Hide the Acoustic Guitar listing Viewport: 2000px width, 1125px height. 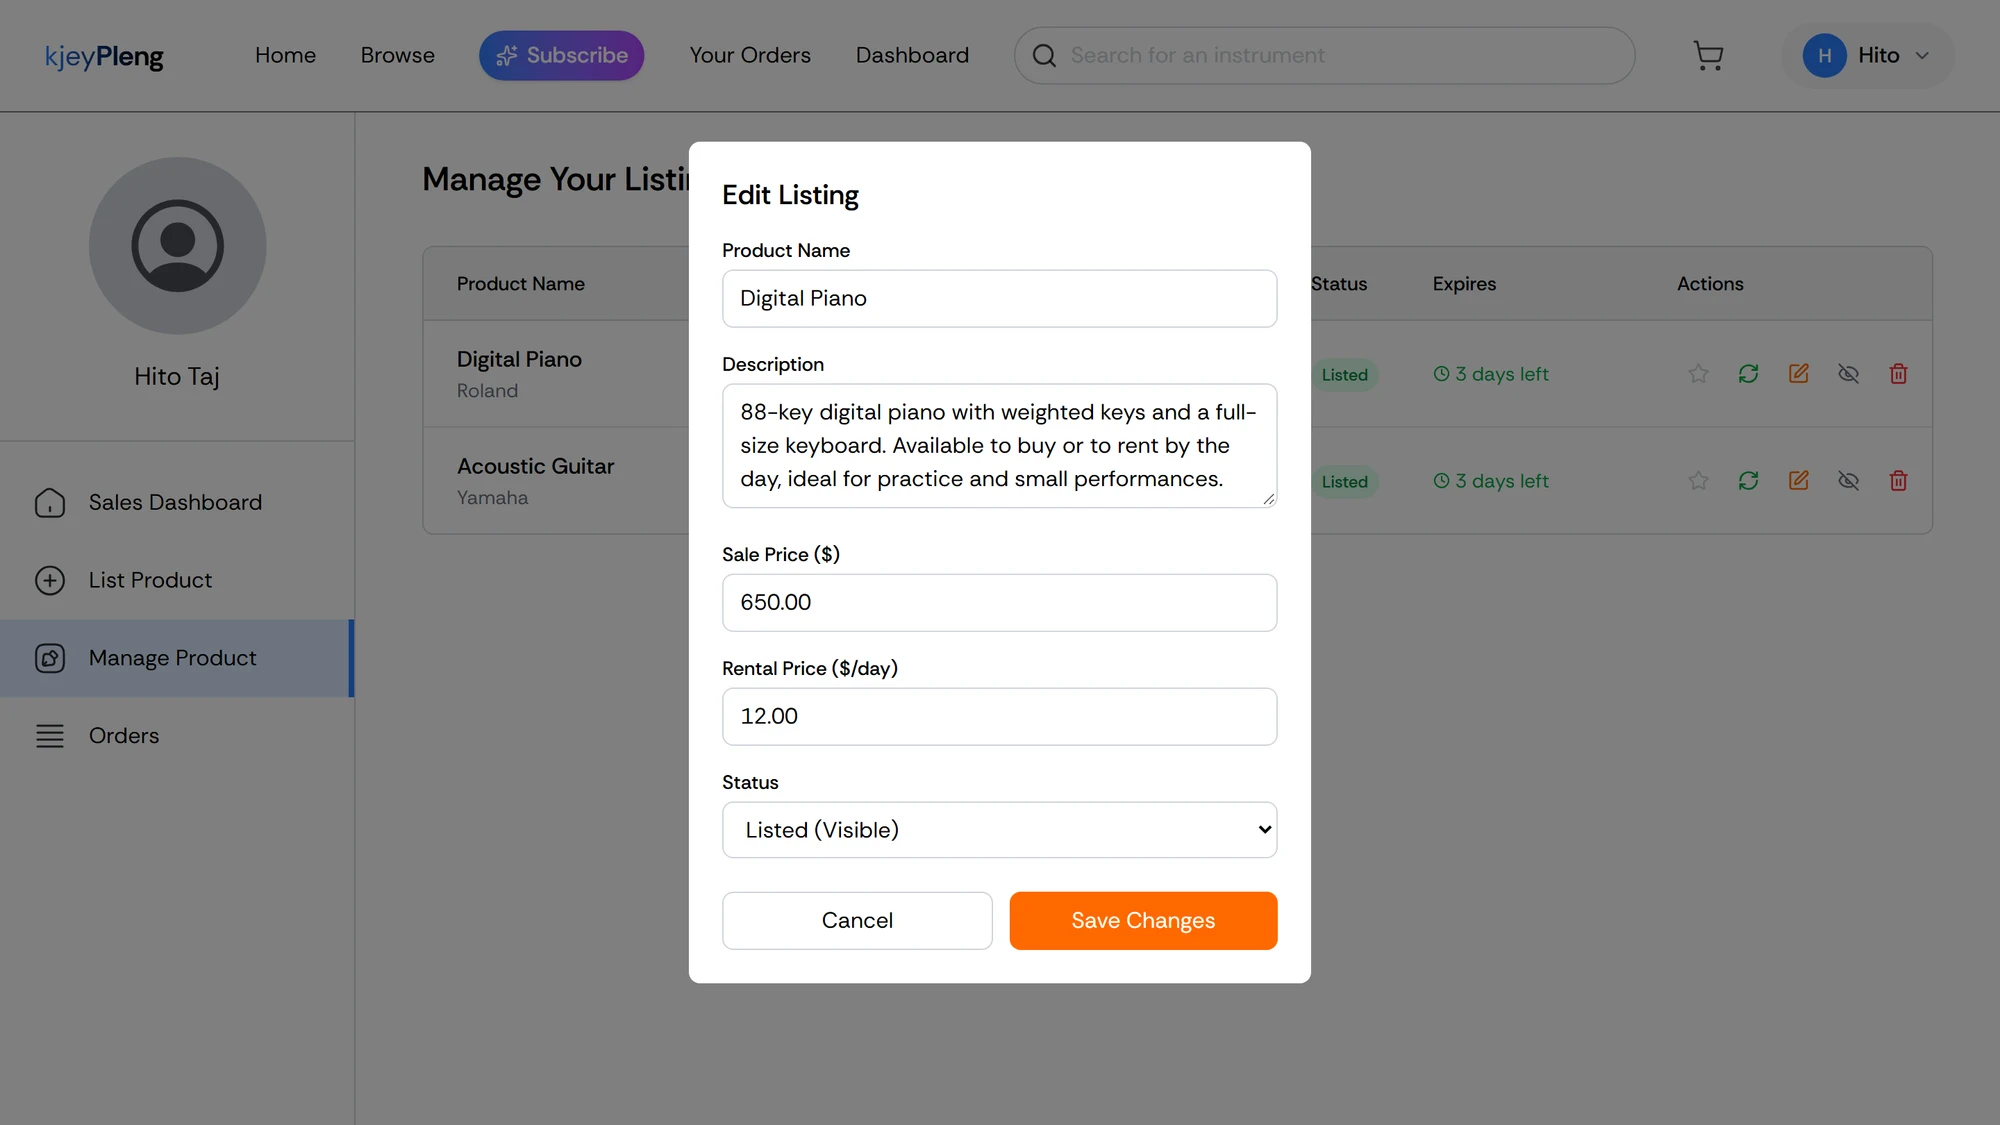1848,481
